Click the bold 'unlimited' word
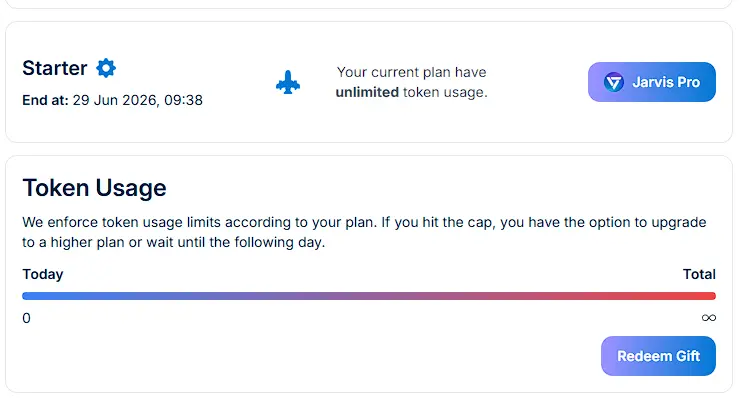This screenshot has height=398, width=750. point(367,92)
